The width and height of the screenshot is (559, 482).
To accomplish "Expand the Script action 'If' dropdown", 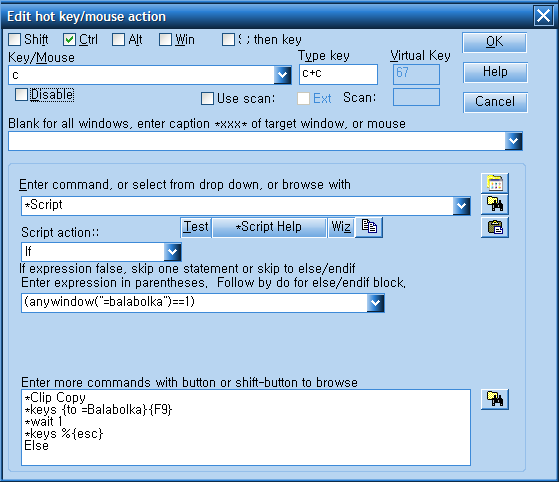I will (x=173, y=252).
